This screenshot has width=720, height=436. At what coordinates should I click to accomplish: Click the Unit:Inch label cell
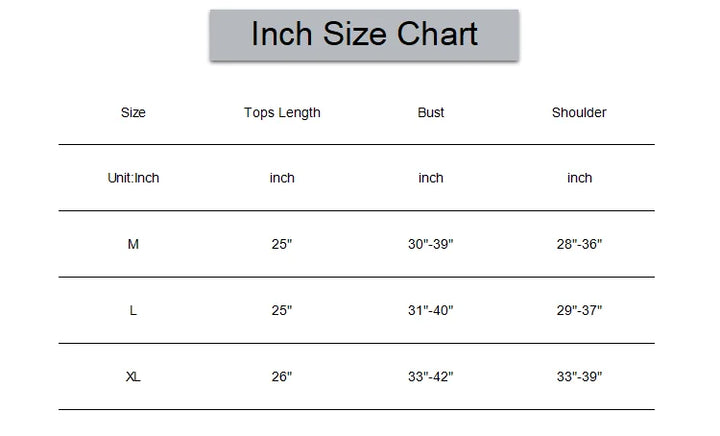tap(133, 178)
